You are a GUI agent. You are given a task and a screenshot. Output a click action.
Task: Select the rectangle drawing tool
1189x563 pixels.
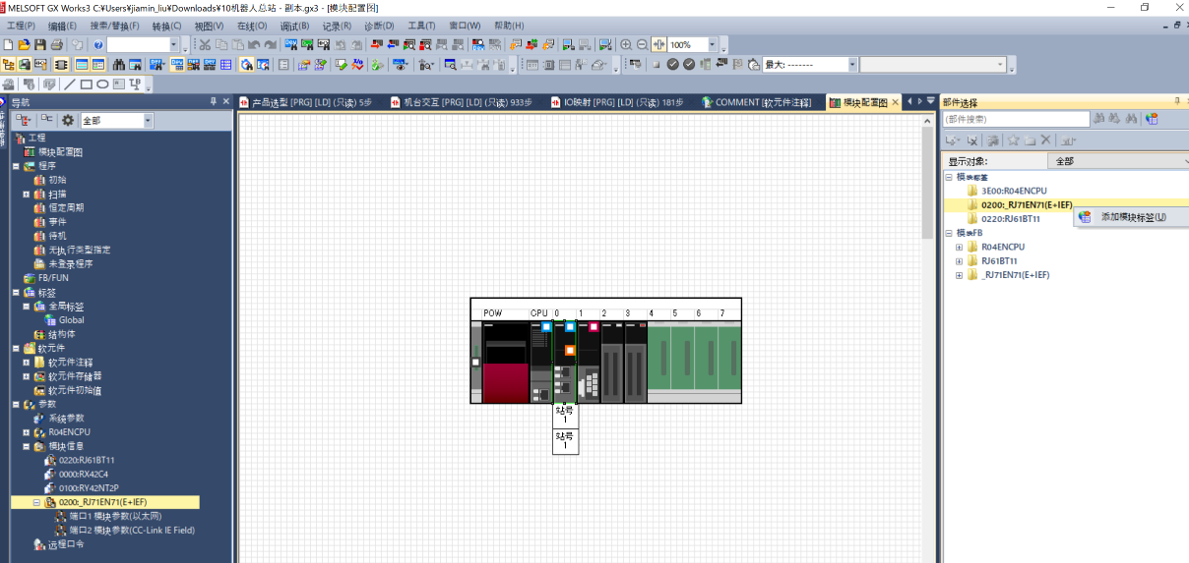point(87,85)
